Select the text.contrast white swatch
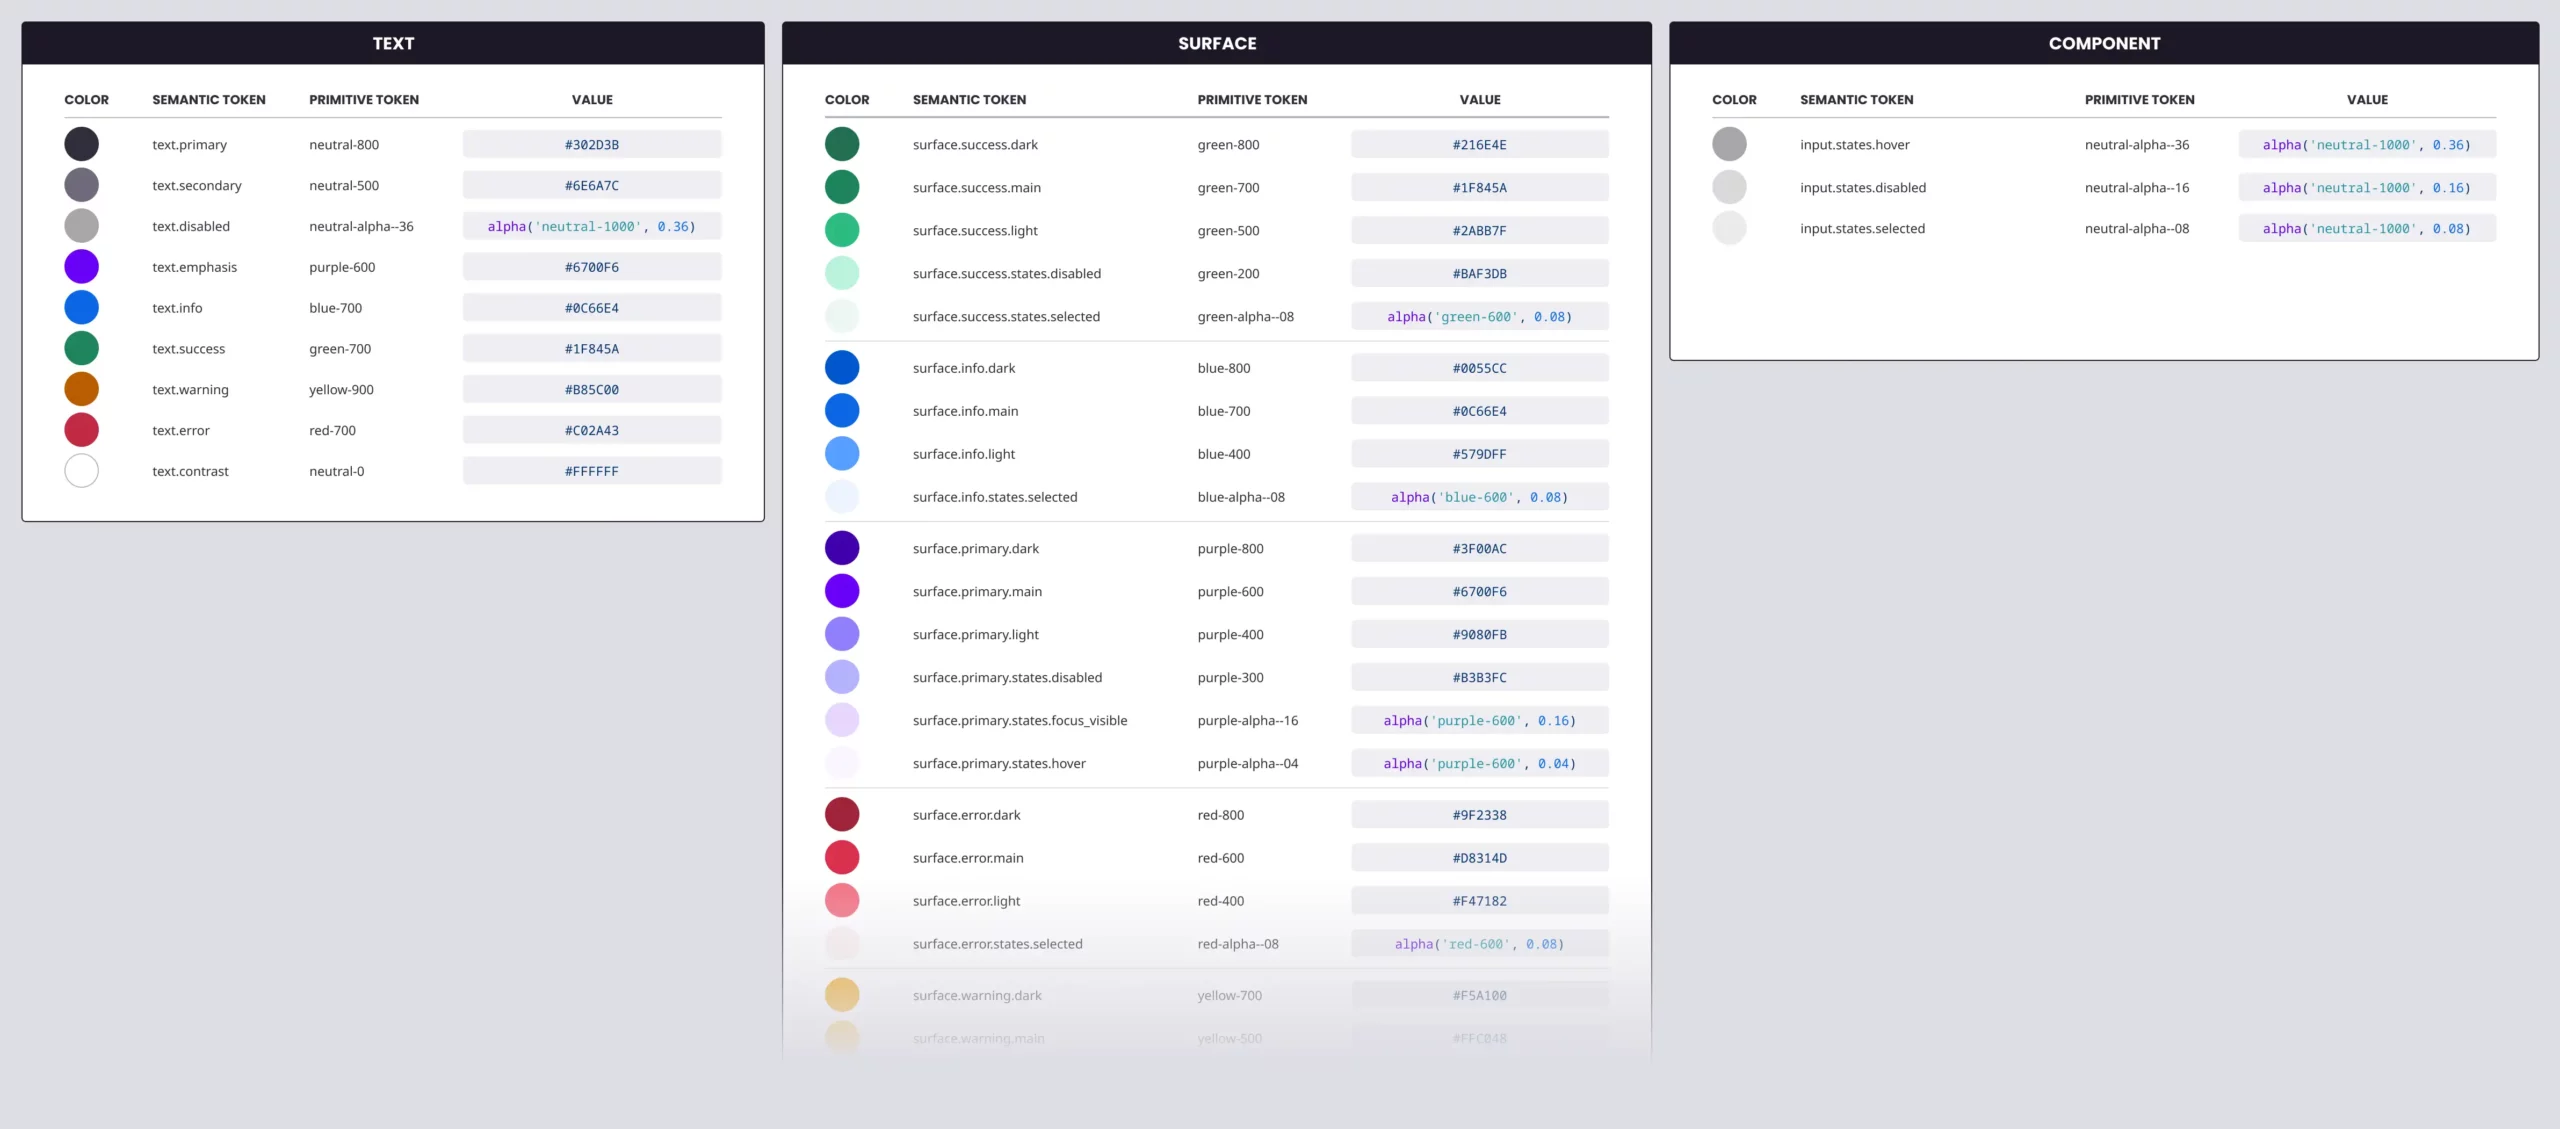The height and width of the screenshot is (1129, 2560). pyautogui.click(x=81, y=471)
